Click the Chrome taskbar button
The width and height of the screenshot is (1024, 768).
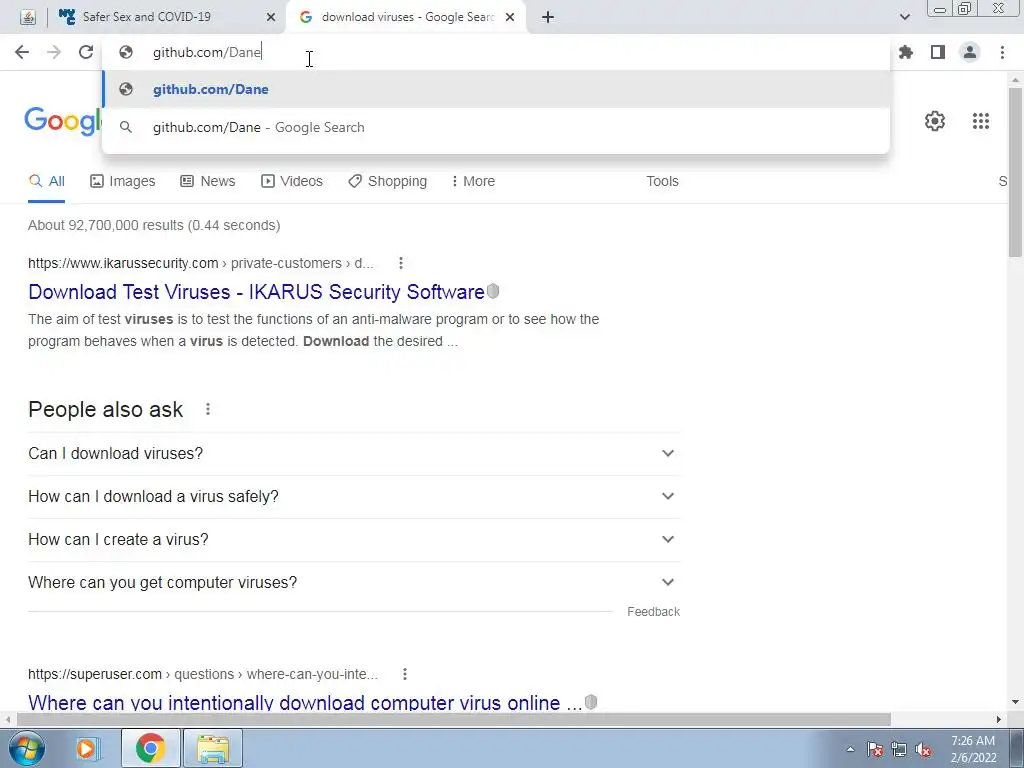pyautogui.click(x=151, y=748)
